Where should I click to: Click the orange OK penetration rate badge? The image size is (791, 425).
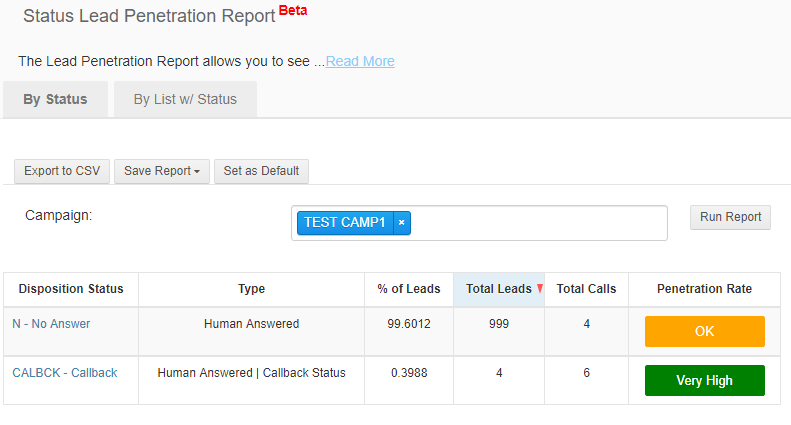[704, 331]
